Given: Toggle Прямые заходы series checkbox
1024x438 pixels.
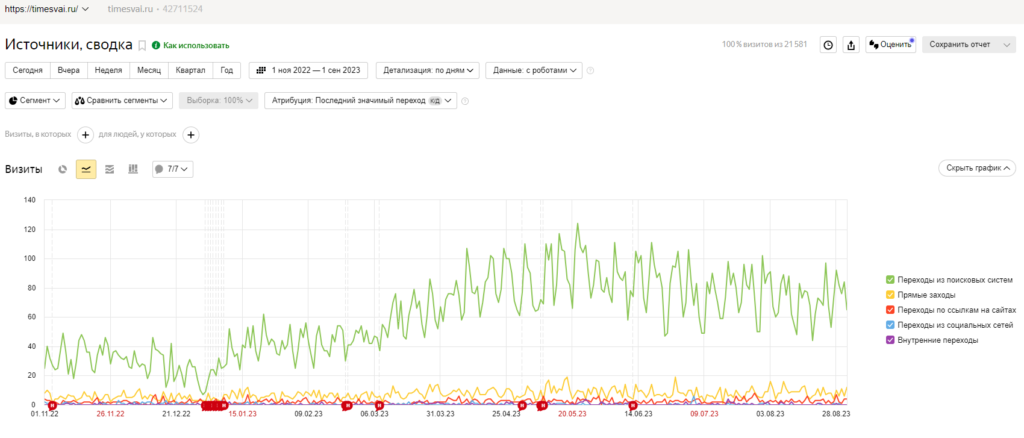Looking at the screenshot, I should [x=889, y=295].
